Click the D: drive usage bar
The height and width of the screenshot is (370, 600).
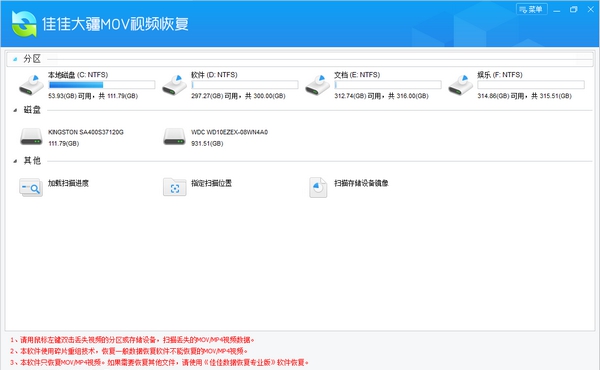click(245, 85)
